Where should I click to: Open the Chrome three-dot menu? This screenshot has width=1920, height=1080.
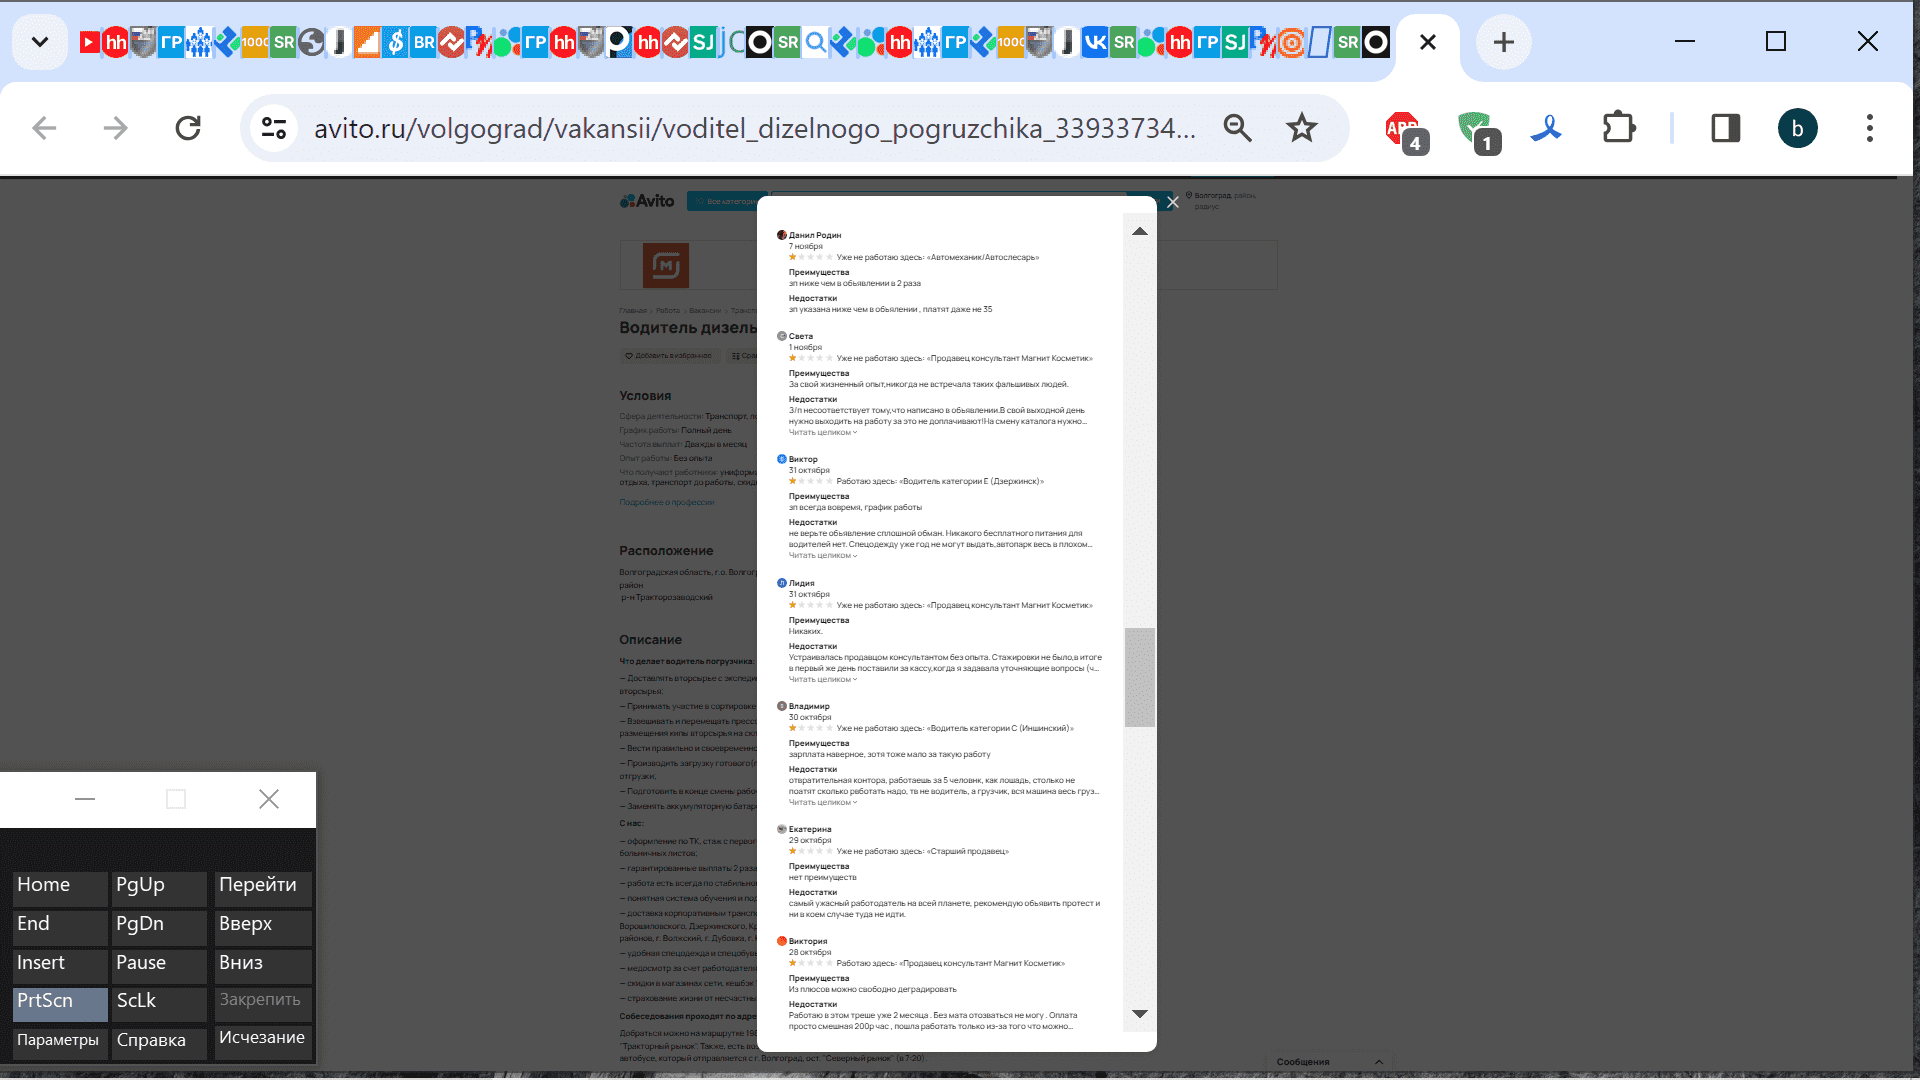click(x=1869, y=128)
